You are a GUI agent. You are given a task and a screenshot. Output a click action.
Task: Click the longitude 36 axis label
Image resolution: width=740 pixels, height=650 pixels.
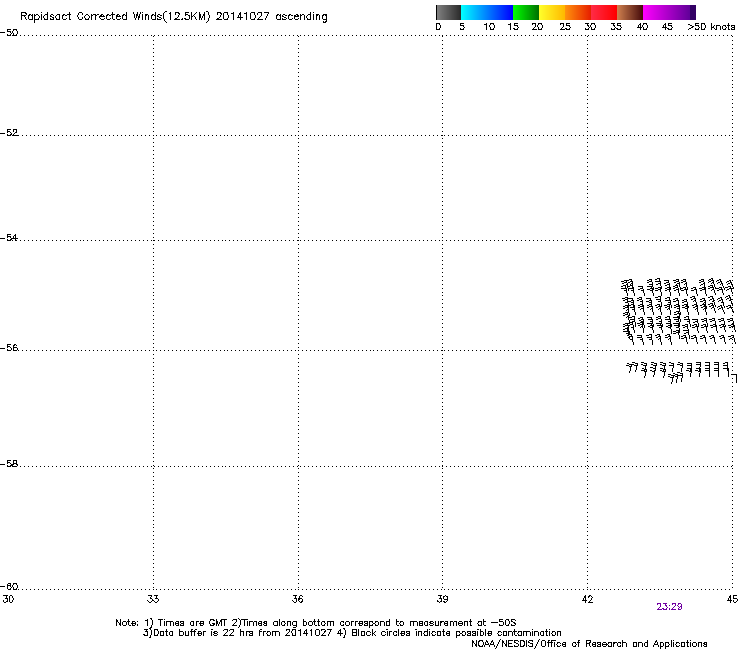point(298,599)
